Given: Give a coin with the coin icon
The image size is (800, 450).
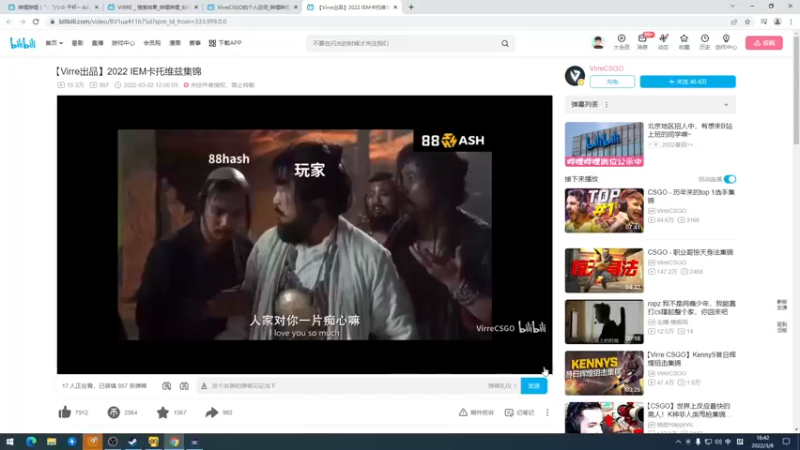Looking at the screenshot, I should (113, 412).
